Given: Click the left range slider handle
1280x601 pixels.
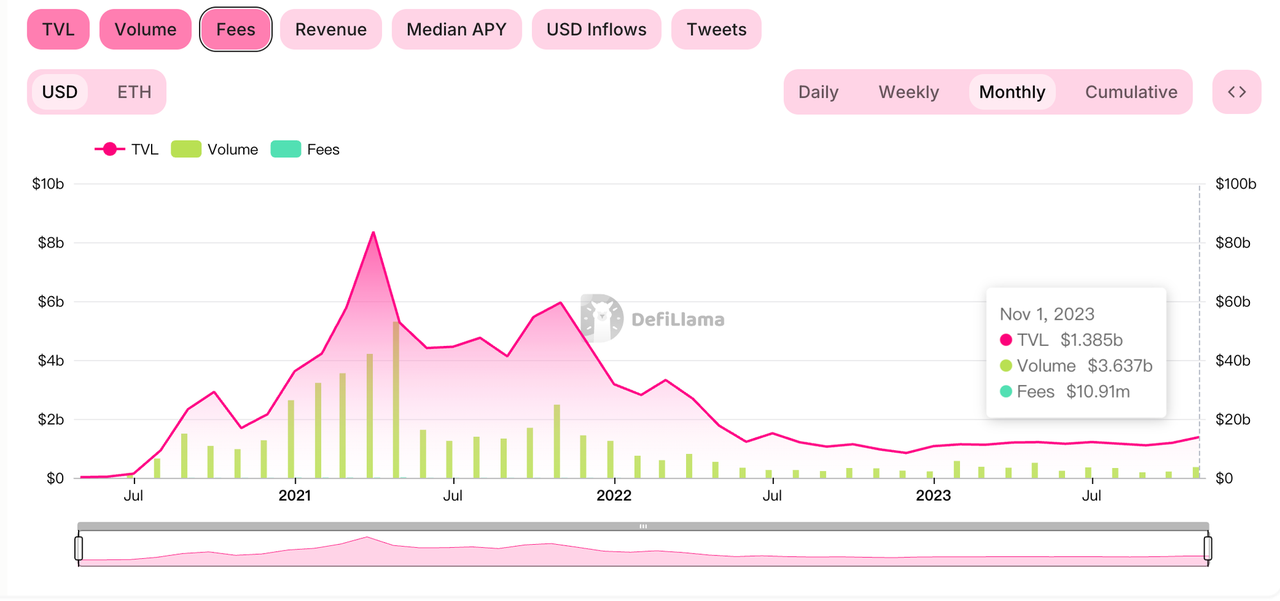Looking at the screenshot, I should coord(79,548).
